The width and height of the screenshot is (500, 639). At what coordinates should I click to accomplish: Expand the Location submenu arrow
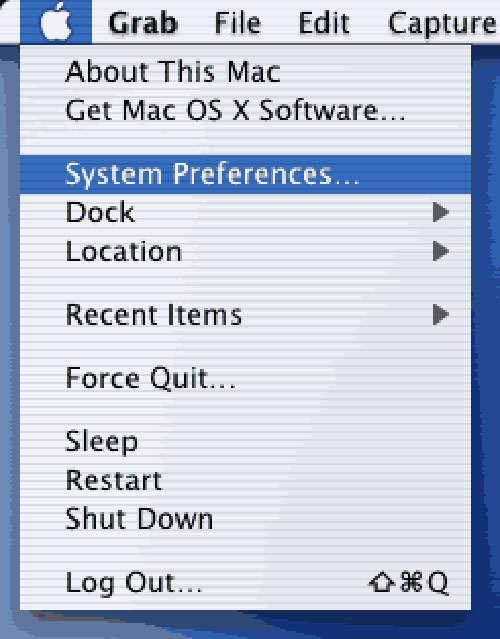441,251
